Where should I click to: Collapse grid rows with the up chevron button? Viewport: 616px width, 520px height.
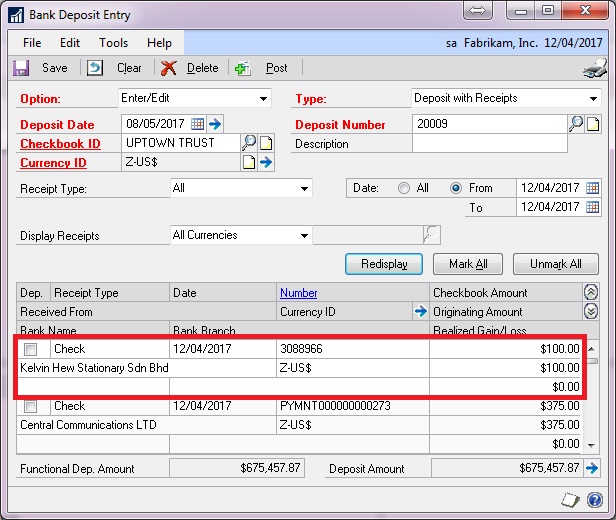[x=591, y=292]
